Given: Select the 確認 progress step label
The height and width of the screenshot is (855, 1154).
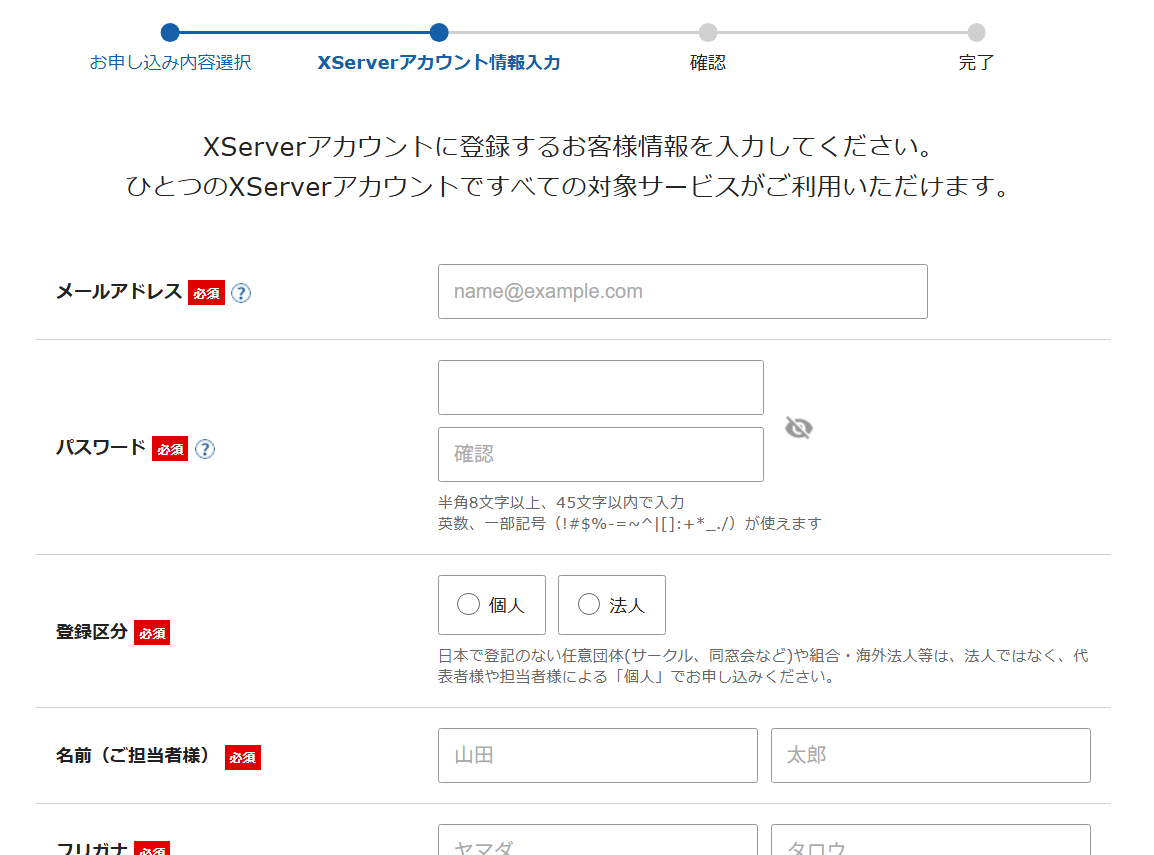Looking at the screenshot, I should [707, 63].
